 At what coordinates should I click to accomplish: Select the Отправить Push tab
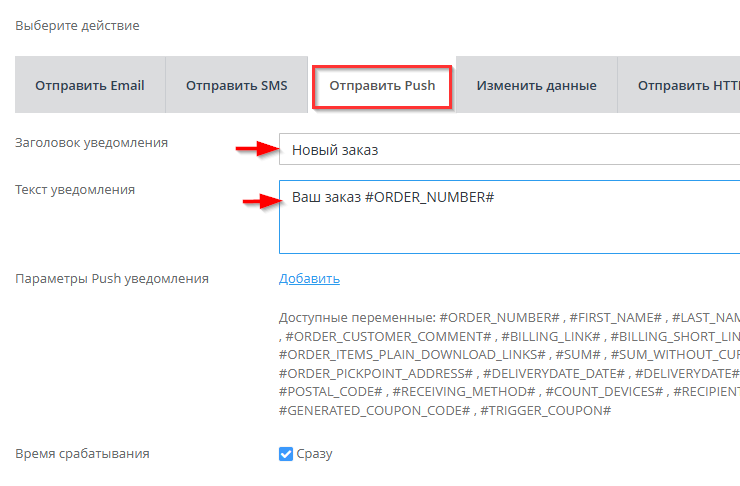[x=382, y=86]
